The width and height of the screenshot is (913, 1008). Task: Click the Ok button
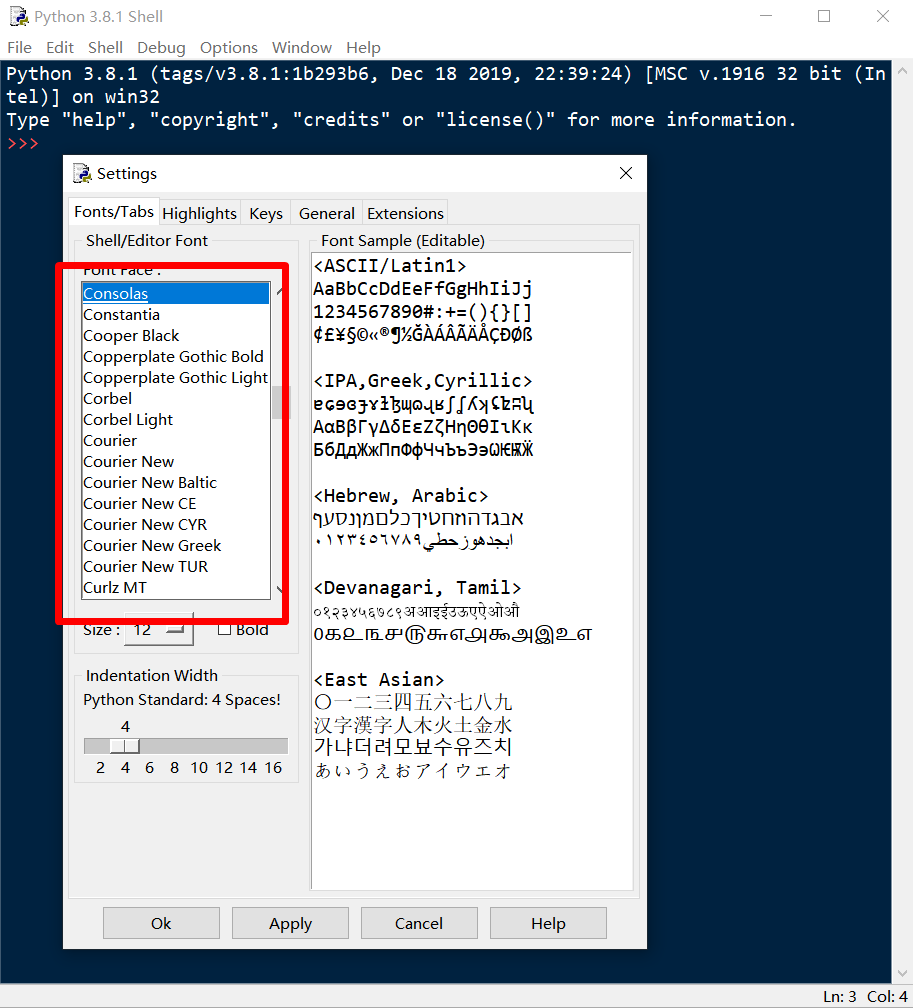161,923
